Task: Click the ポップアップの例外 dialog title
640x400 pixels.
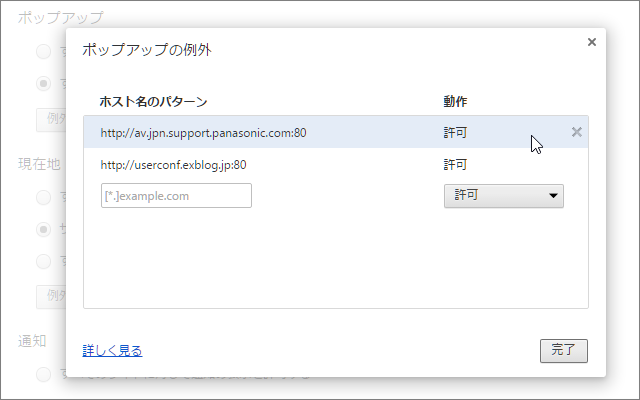Action: pos(147,50)
